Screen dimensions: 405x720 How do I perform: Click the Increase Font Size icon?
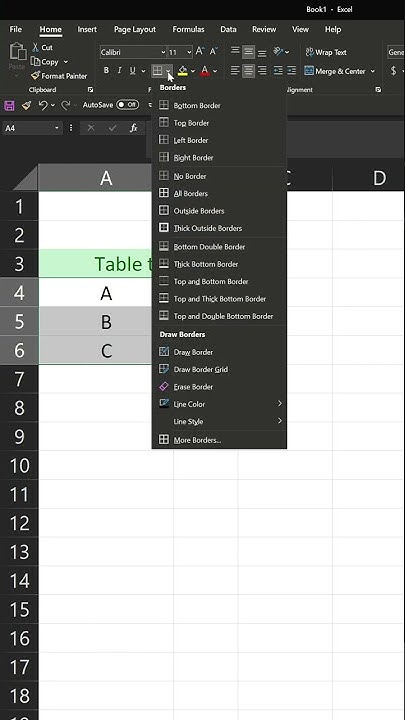point(200,51)
